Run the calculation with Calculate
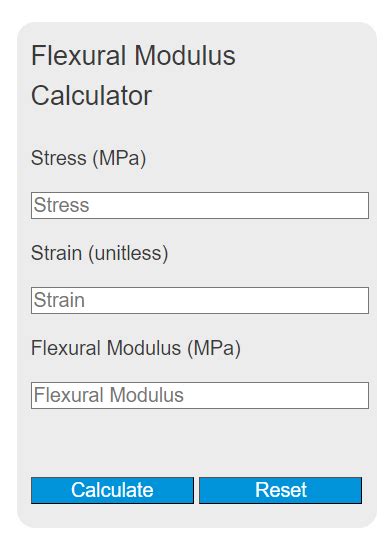Viewport: 387px width, 546px height. [x=112, y=490]
